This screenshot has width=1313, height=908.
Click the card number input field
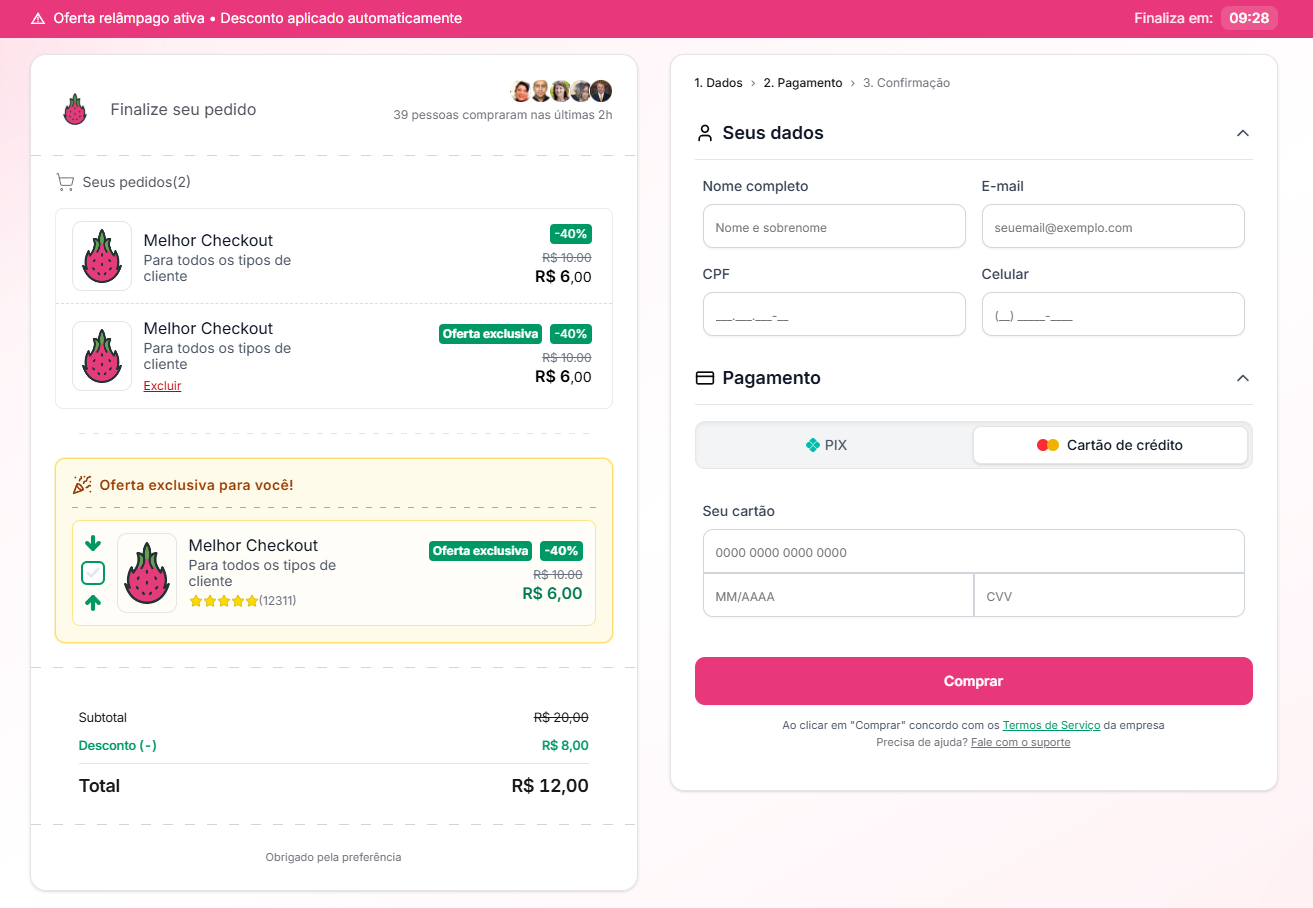[973, 552]
